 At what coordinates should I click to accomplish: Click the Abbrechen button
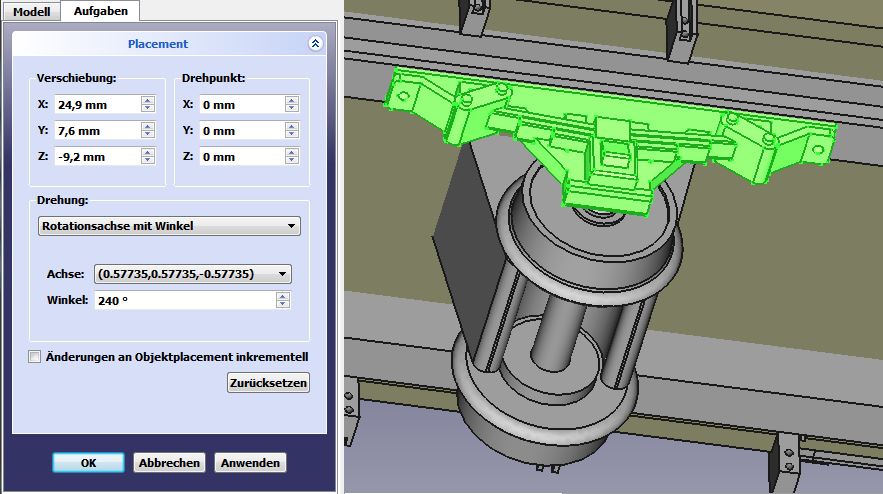[169, 463]
